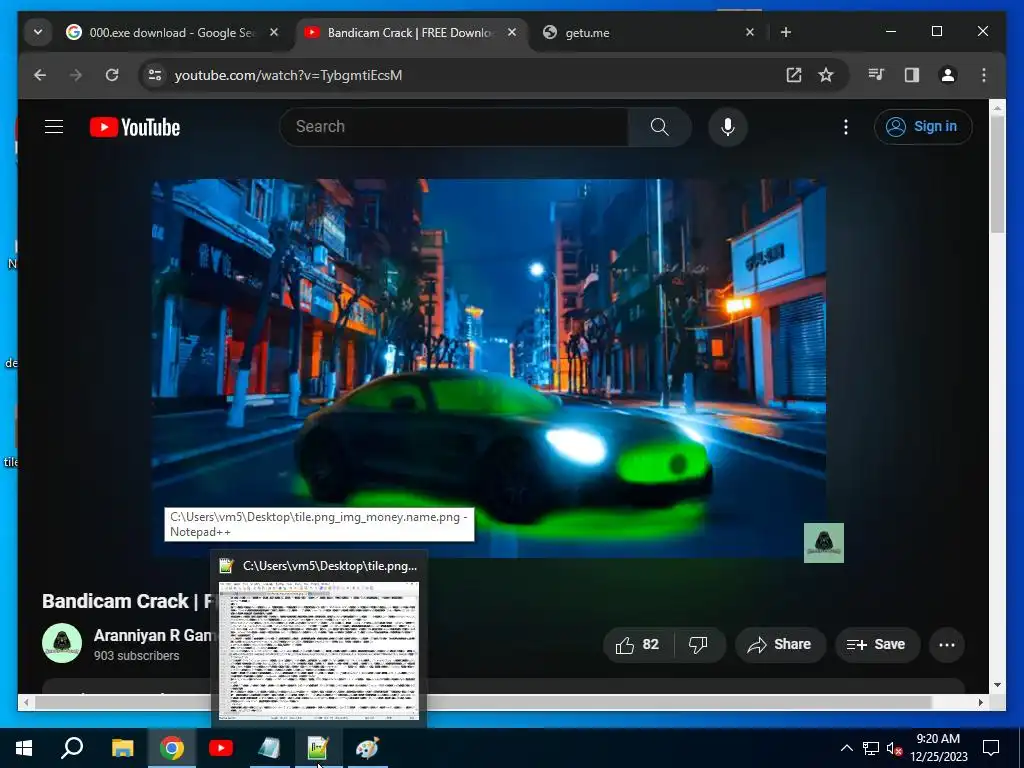Open the notification center icon

click(x=991, y=748)
